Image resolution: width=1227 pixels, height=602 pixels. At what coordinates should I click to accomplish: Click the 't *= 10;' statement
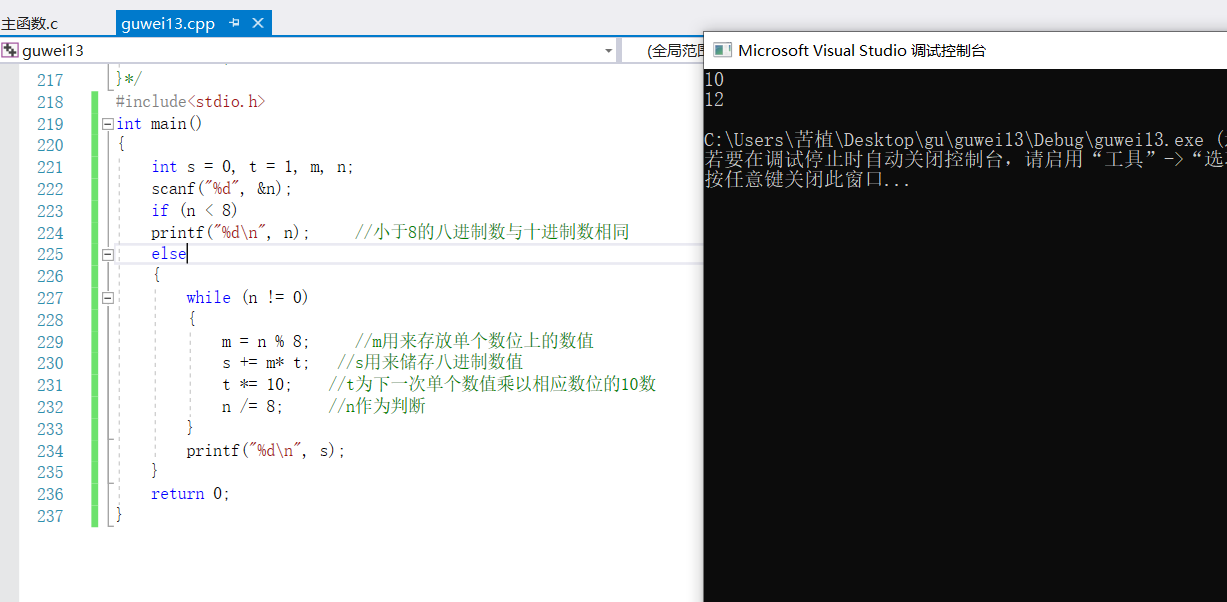257,385
